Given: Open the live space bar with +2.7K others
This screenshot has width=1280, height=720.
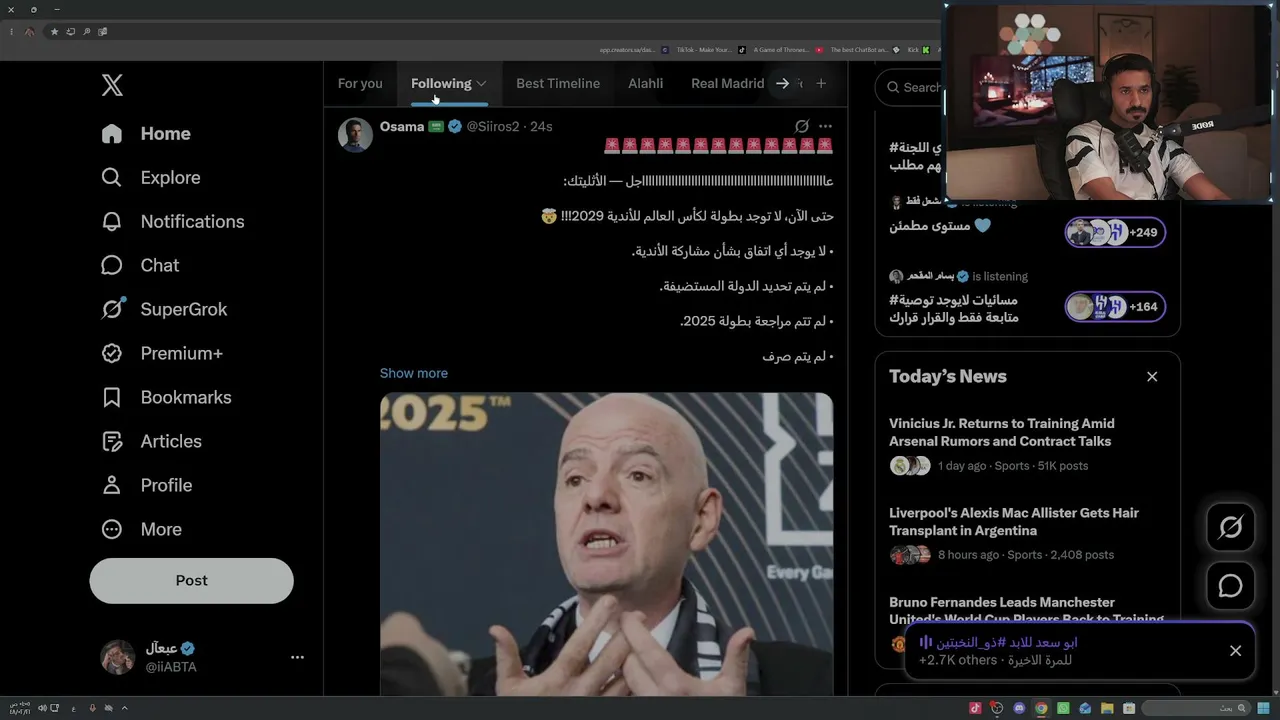Looking at the screenshot, I should pos(1079,651).
